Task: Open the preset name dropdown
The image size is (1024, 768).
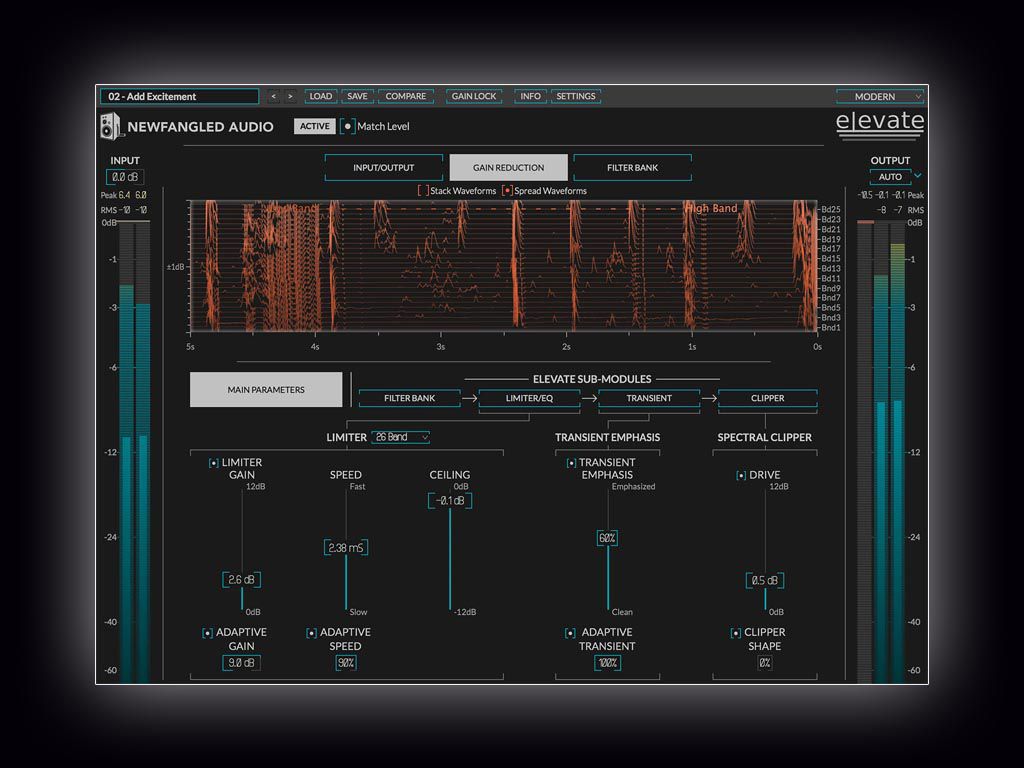Action: click(x=180, y=96)
